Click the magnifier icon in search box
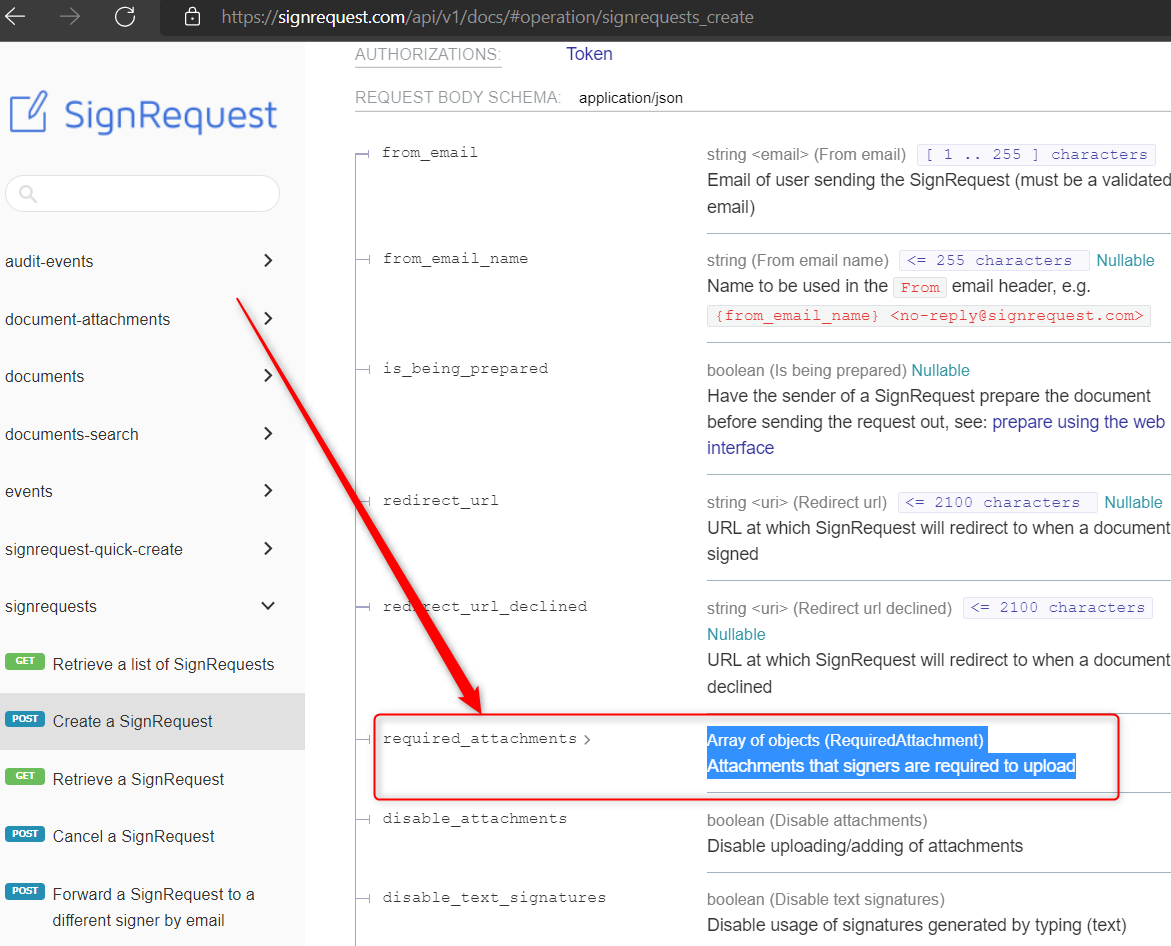The image size is (1171, 946). (28, 194)
